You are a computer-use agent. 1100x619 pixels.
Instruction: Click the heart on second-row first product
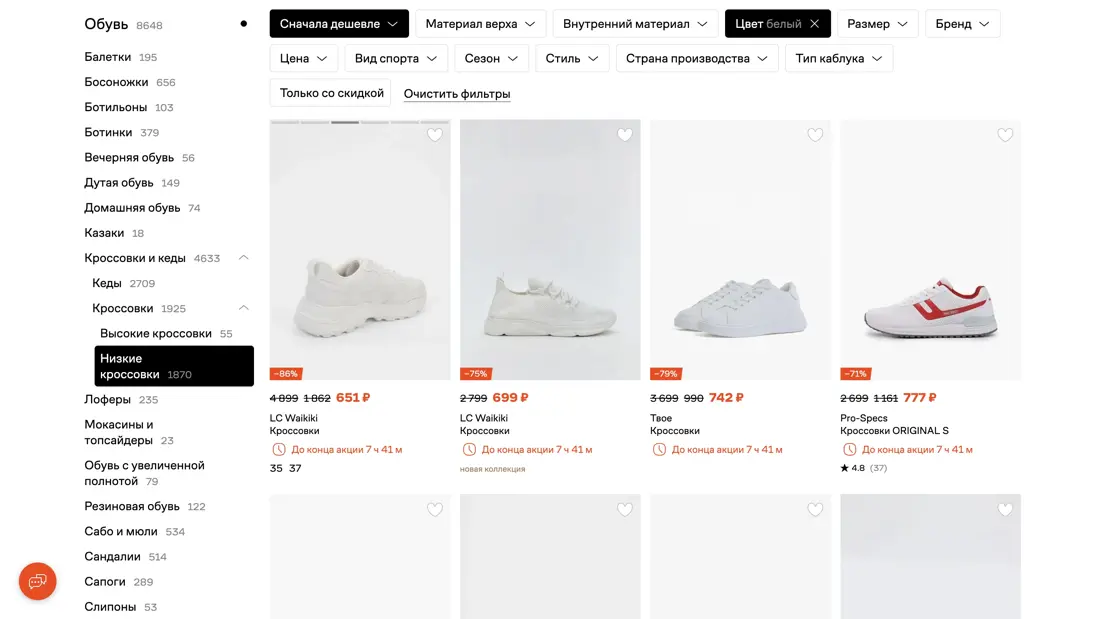(435, 510)
